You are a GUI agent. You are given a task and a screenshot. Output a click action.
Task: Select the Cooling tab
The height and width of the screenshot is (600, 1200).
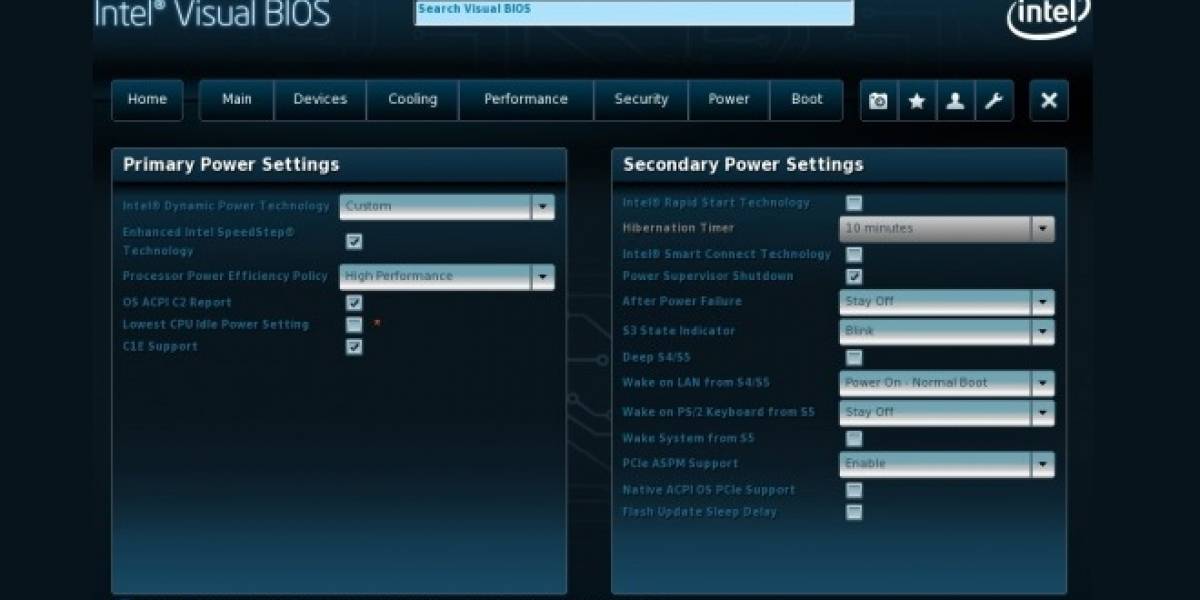[413, 100]
